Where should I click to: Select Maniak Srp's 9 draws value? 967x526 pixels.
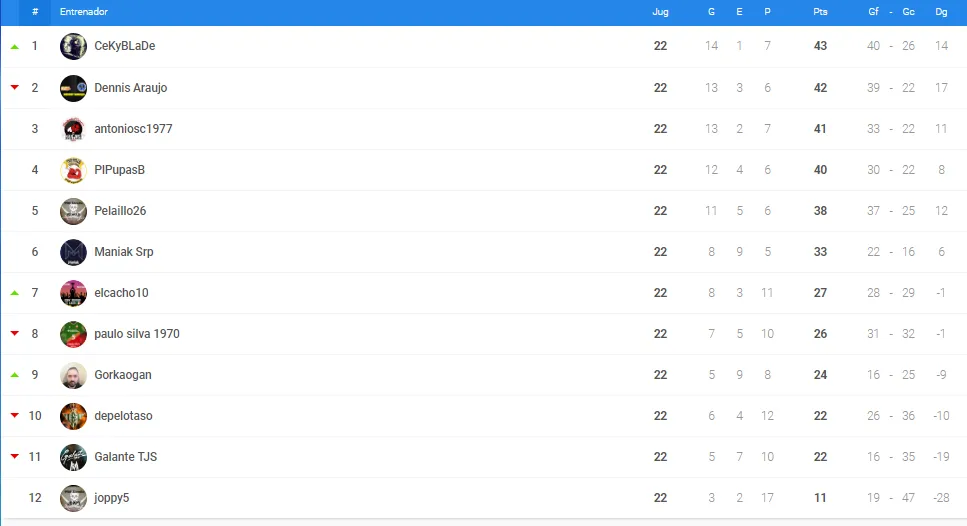pyautogui.click(x=739, y=252)
